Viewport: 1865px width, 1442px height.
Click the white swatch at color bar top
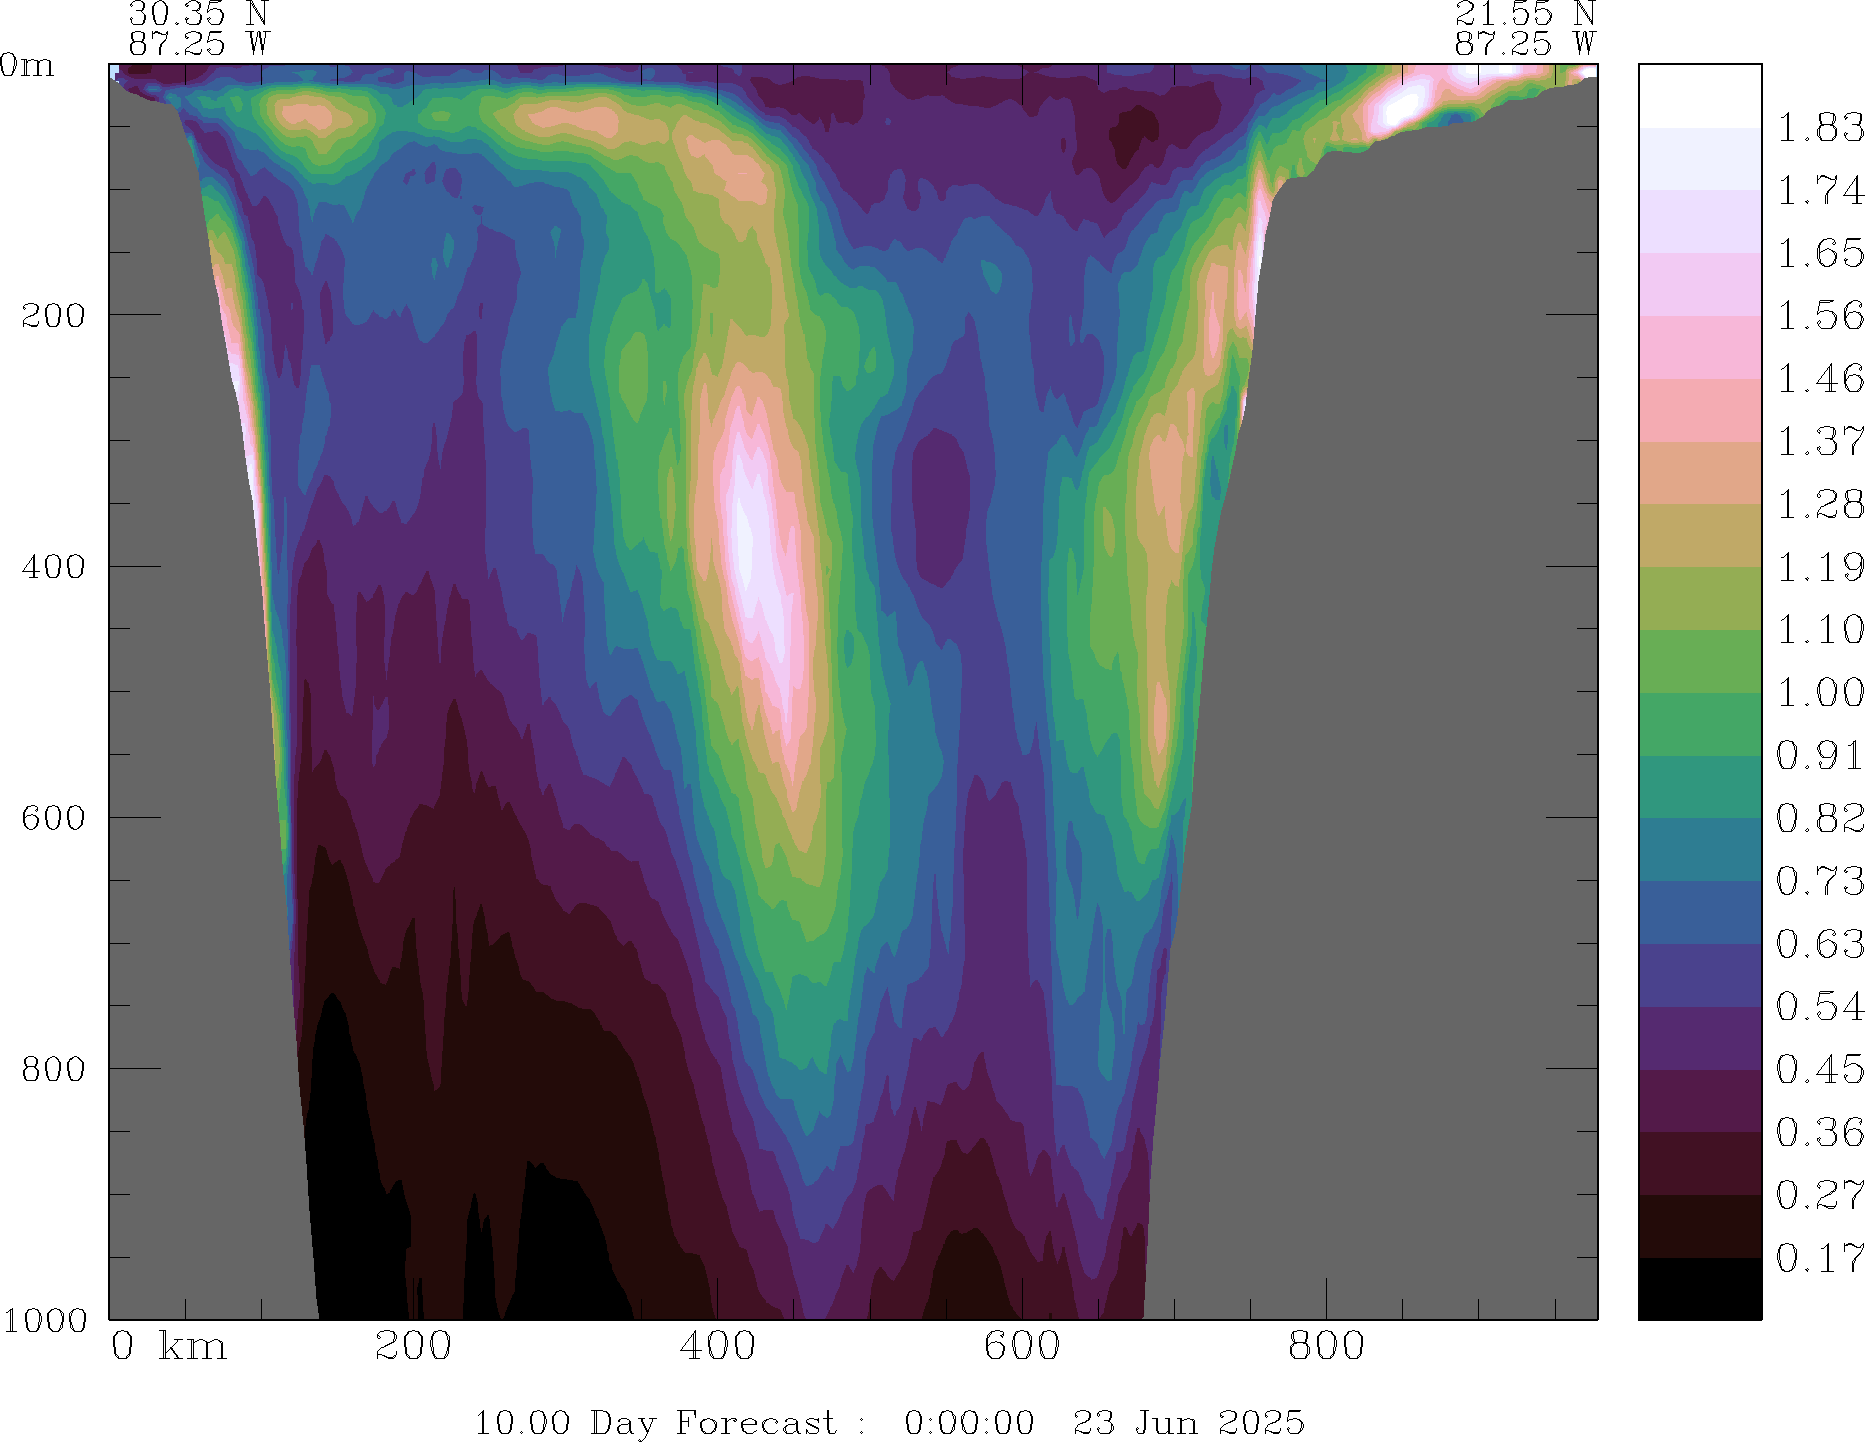pos(1699,96)
